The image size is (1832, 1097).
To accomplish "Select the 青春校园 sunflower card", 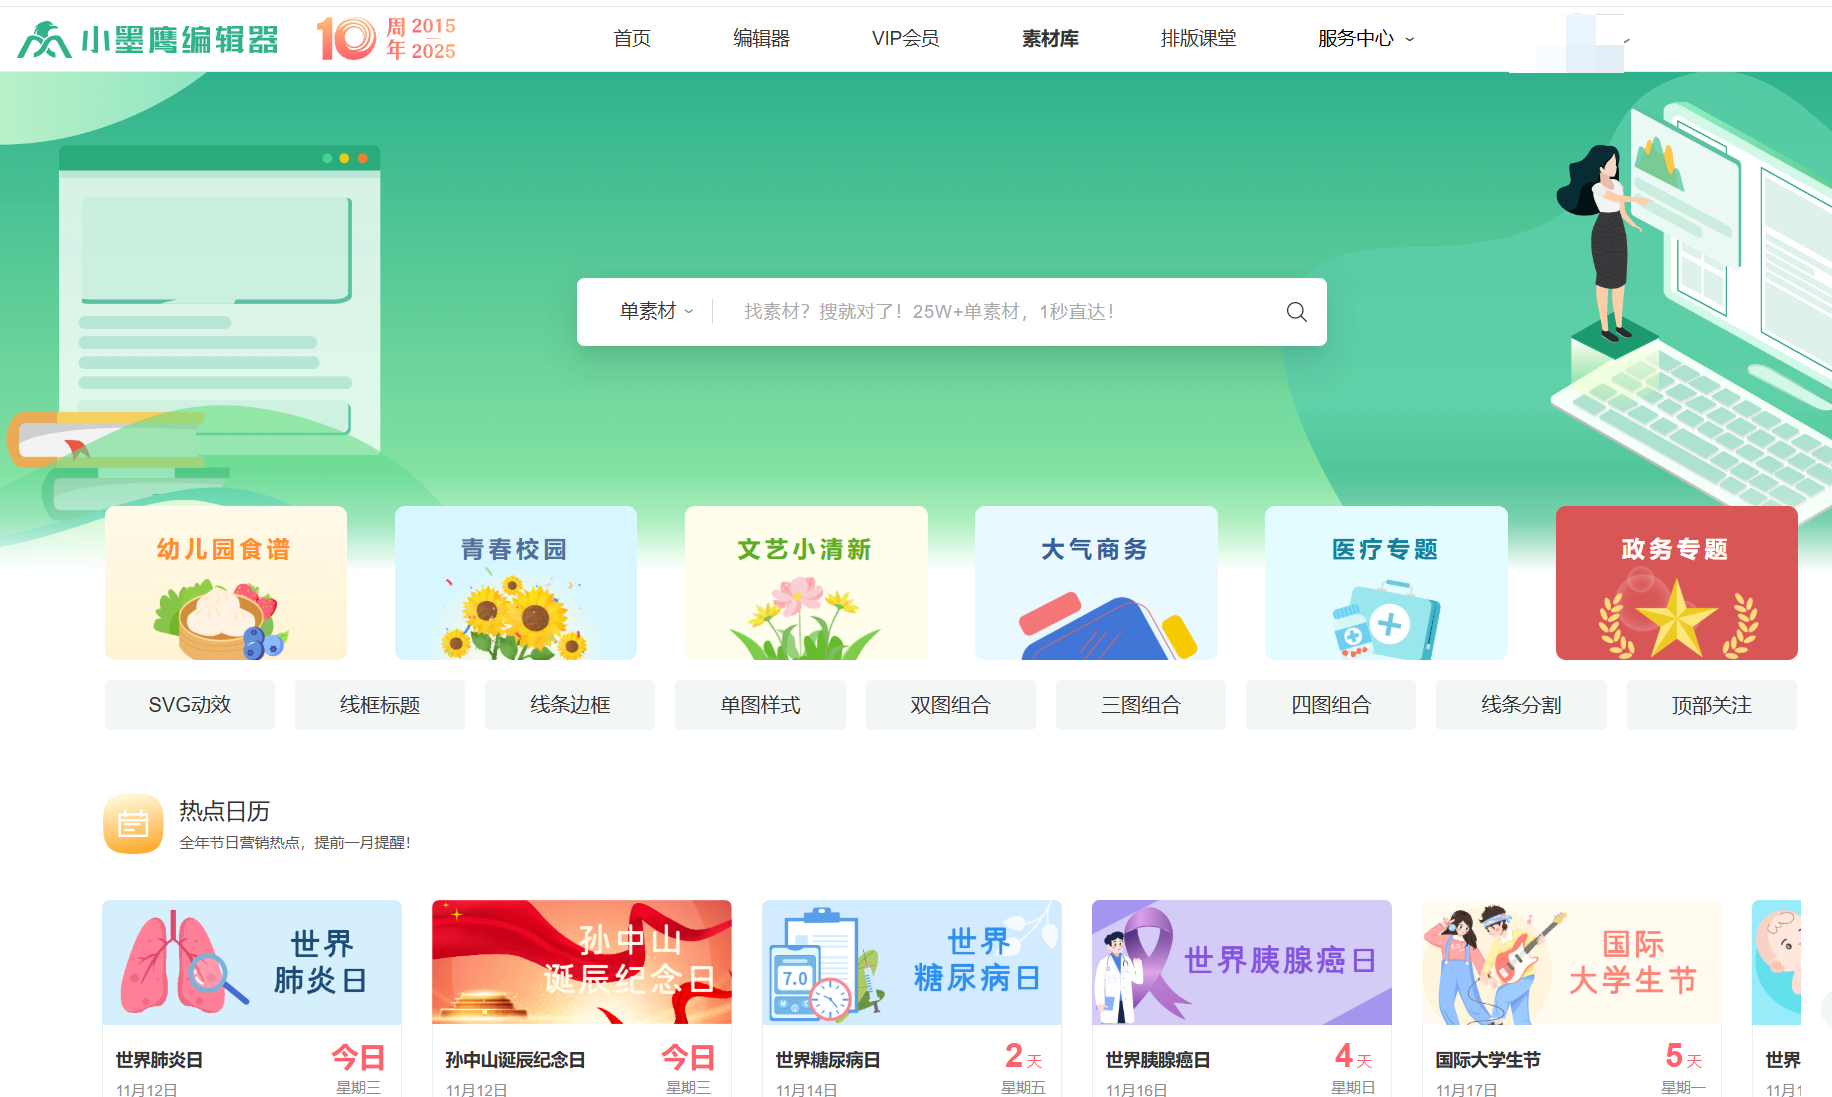I will (x=516, y=583).
